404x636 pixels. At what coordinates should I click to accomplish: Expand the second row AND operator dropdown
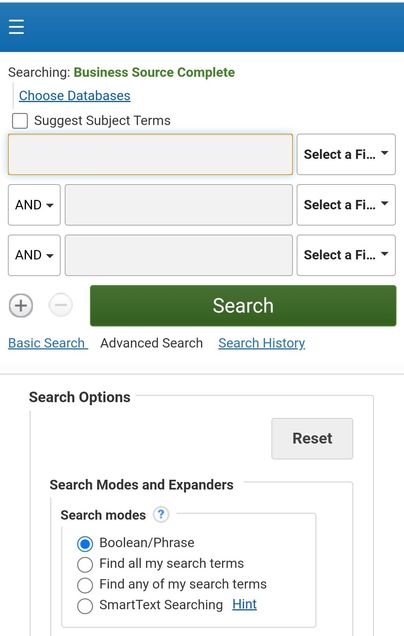[x=34, y=205]
